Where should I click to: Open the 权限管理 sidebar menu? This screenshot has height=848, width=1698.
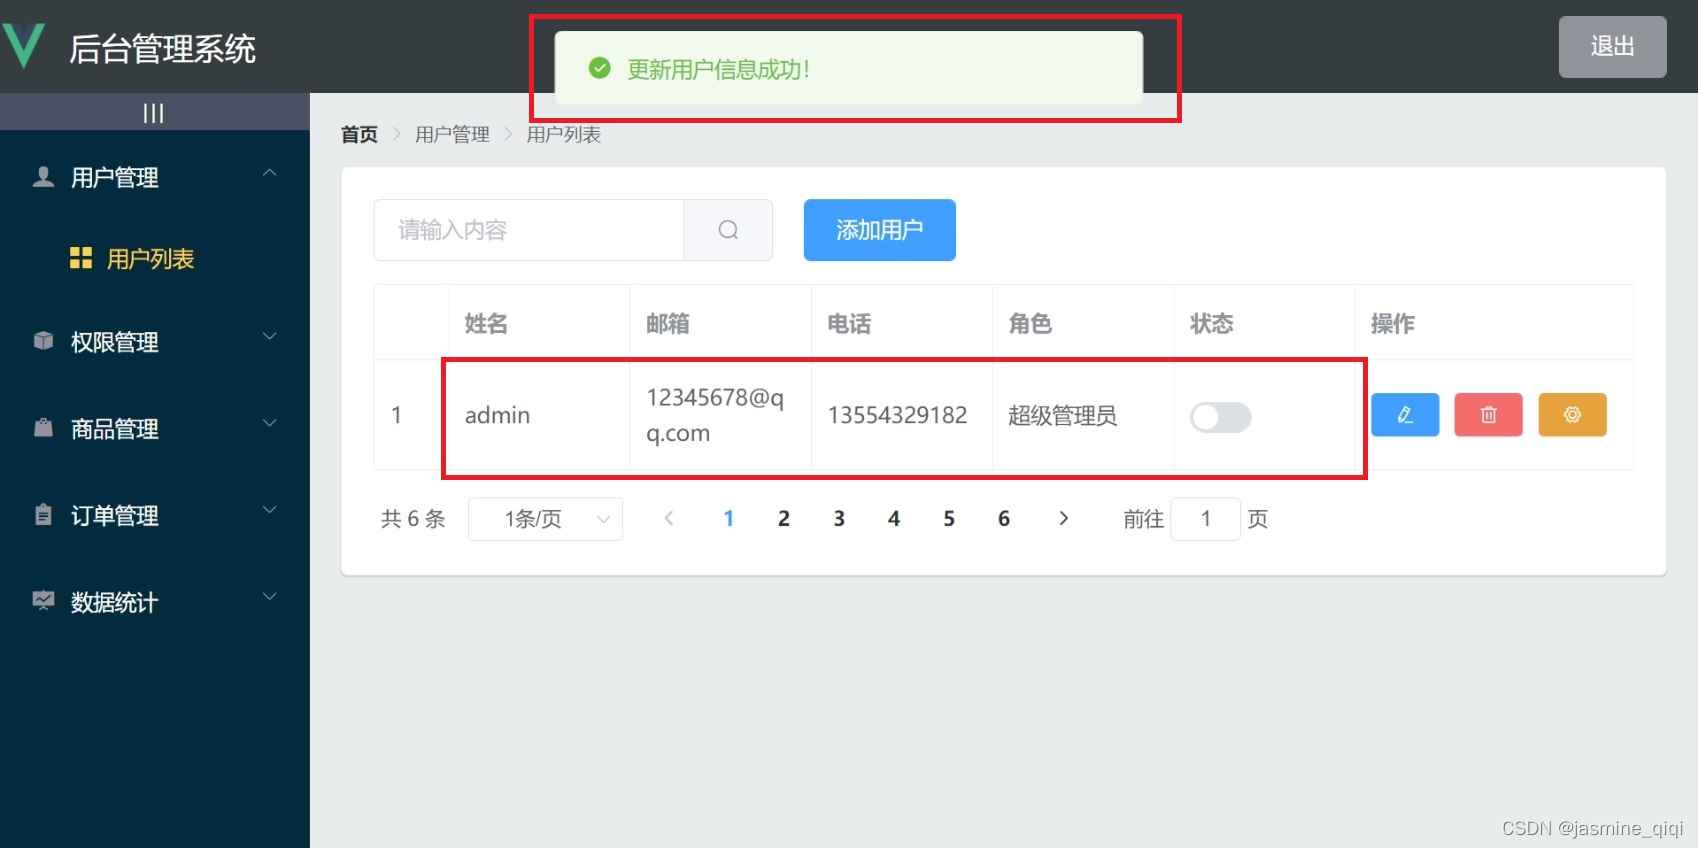155,342
